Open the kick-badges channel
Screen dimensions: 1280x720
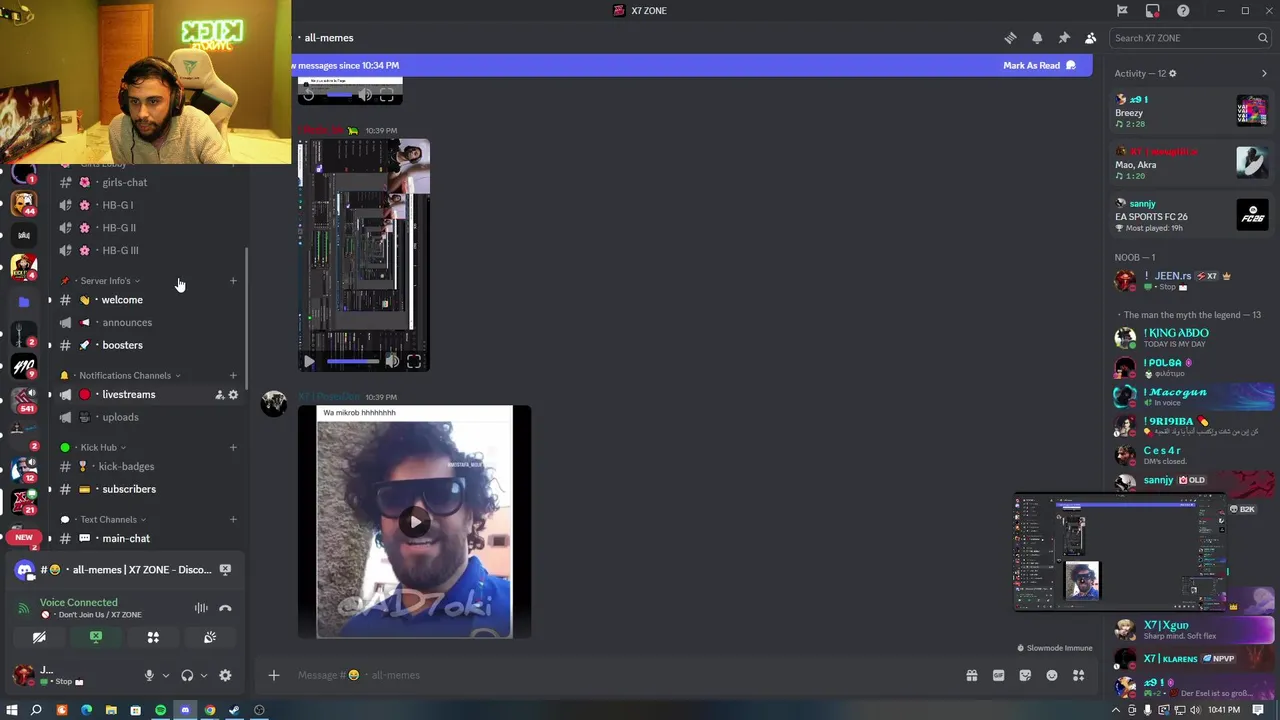148,467
